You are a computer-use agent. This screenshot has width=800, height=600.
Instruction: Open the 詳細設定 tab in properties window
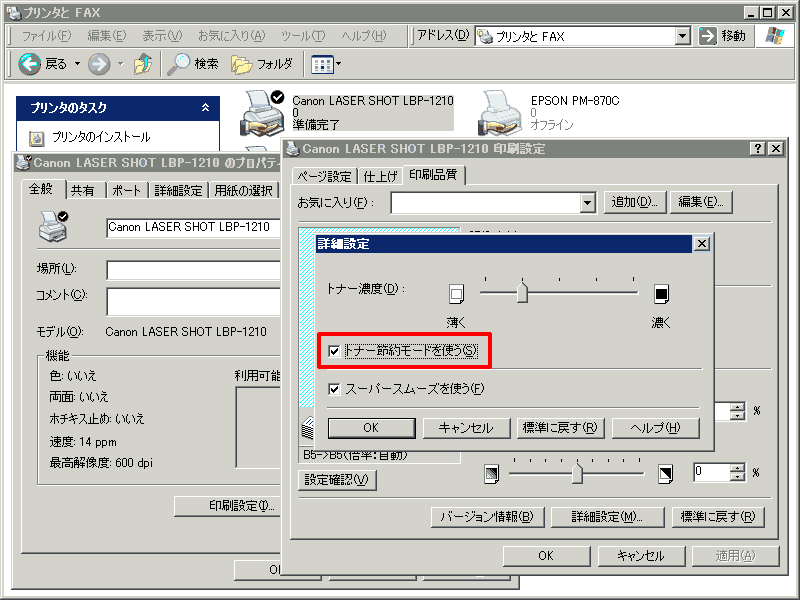tap(178, 190)
